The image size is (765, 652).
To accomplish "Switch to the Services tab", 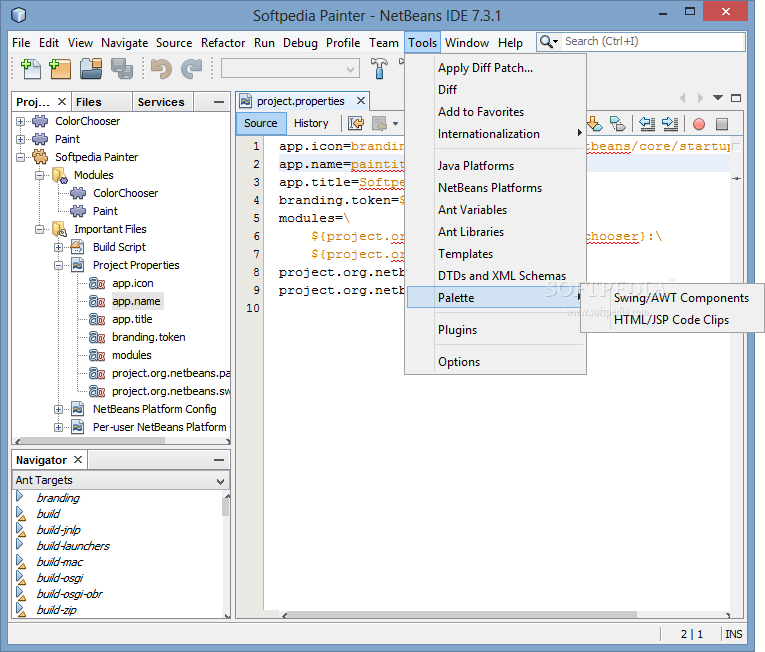I will pos(161,102).
